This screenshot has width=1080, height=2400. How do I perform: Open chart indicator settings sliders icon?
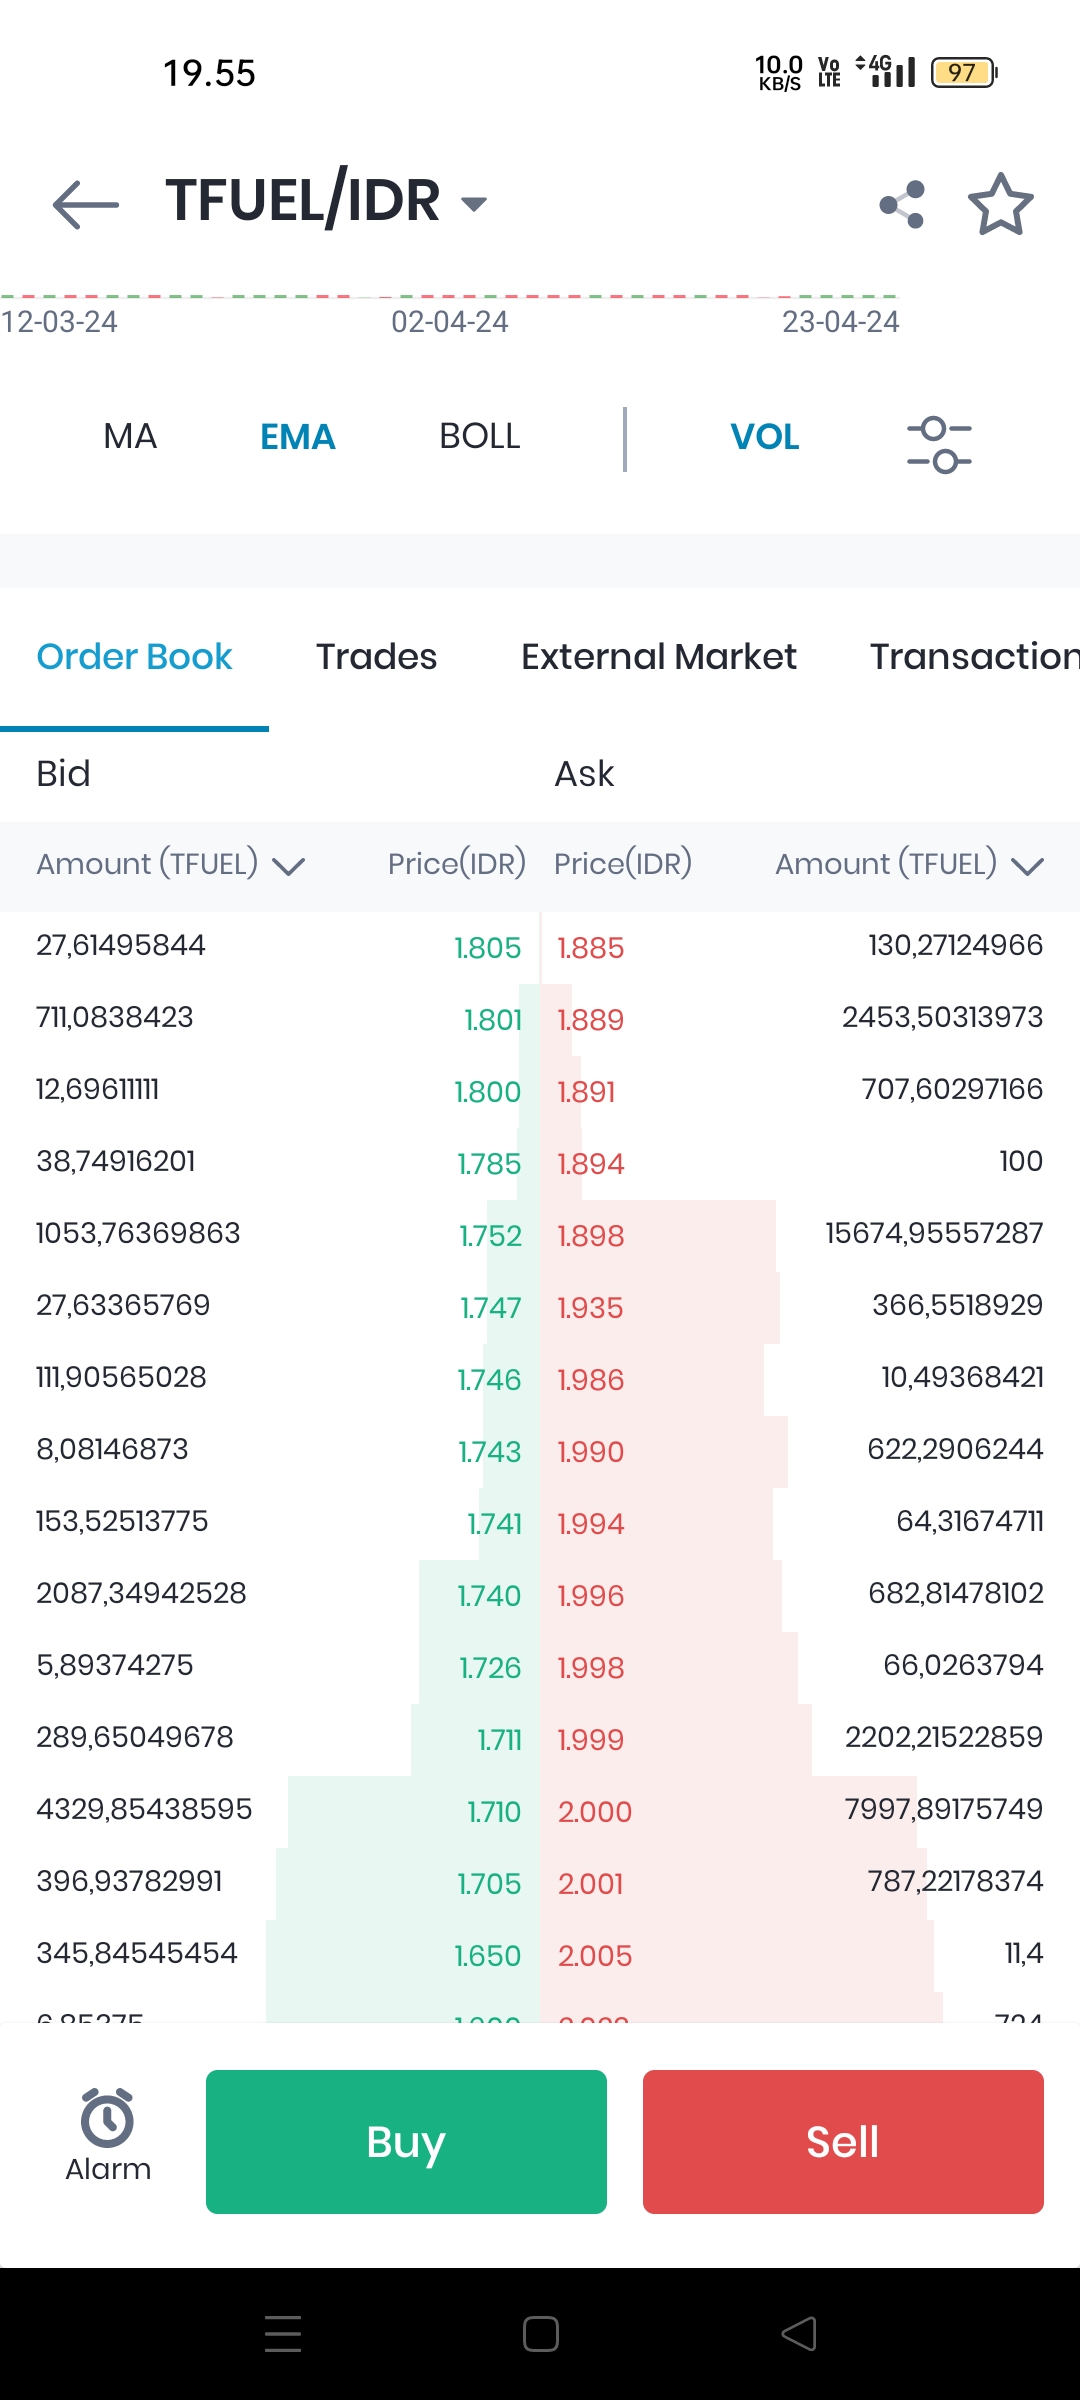939,444
